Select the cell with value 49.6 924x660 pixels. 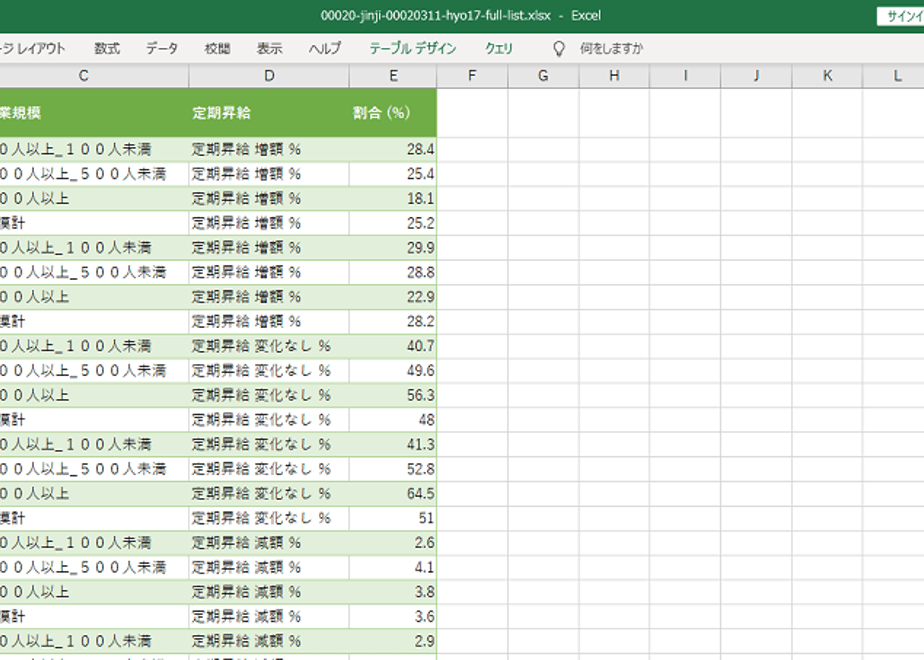tap(393, 371)
